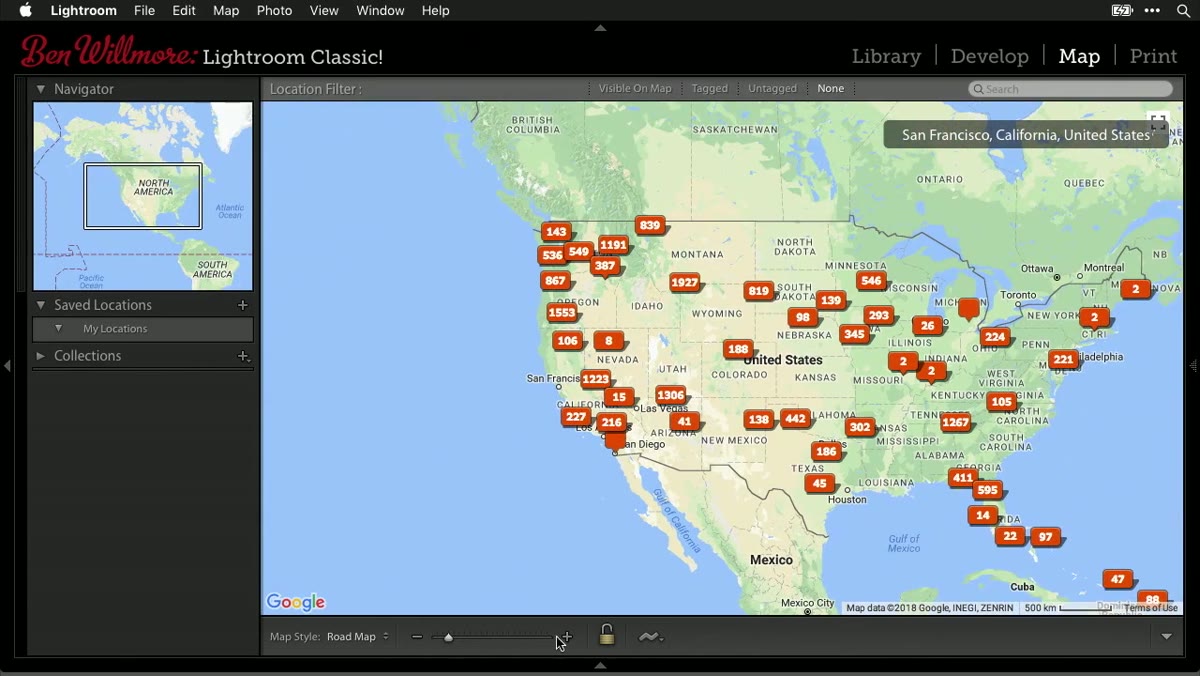The width and height of the screenshot is (1200, 676).
Task: Expand the Collections panel
Action: click(41, 356)
